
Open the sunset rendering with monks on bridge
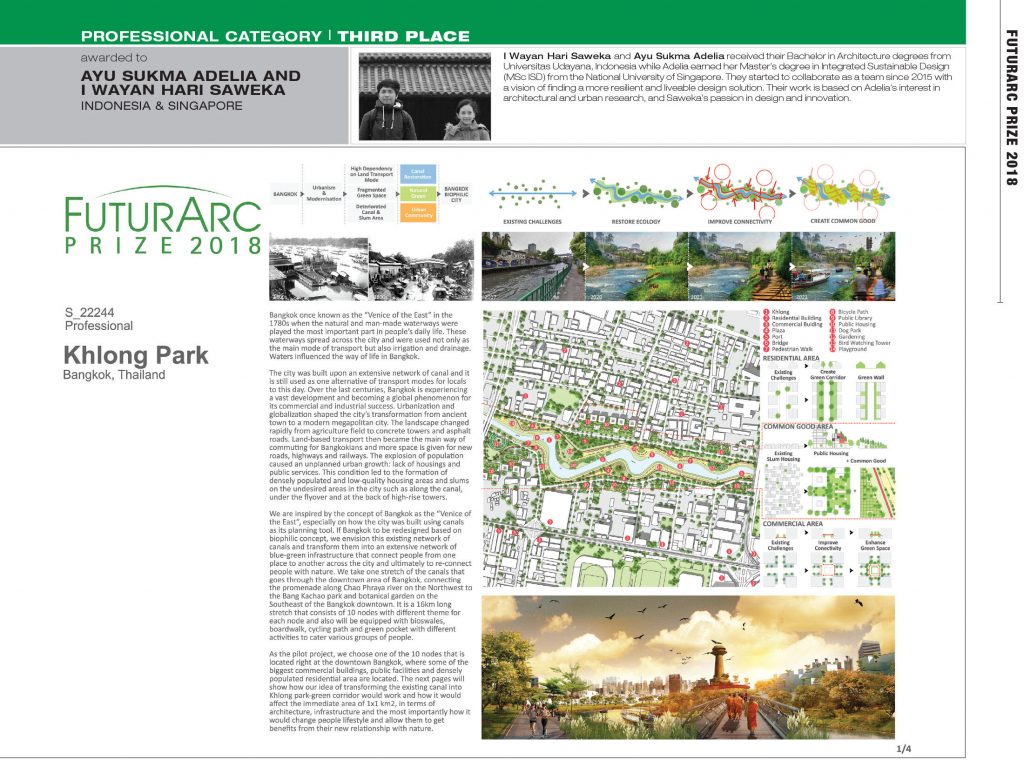point(688,667)
